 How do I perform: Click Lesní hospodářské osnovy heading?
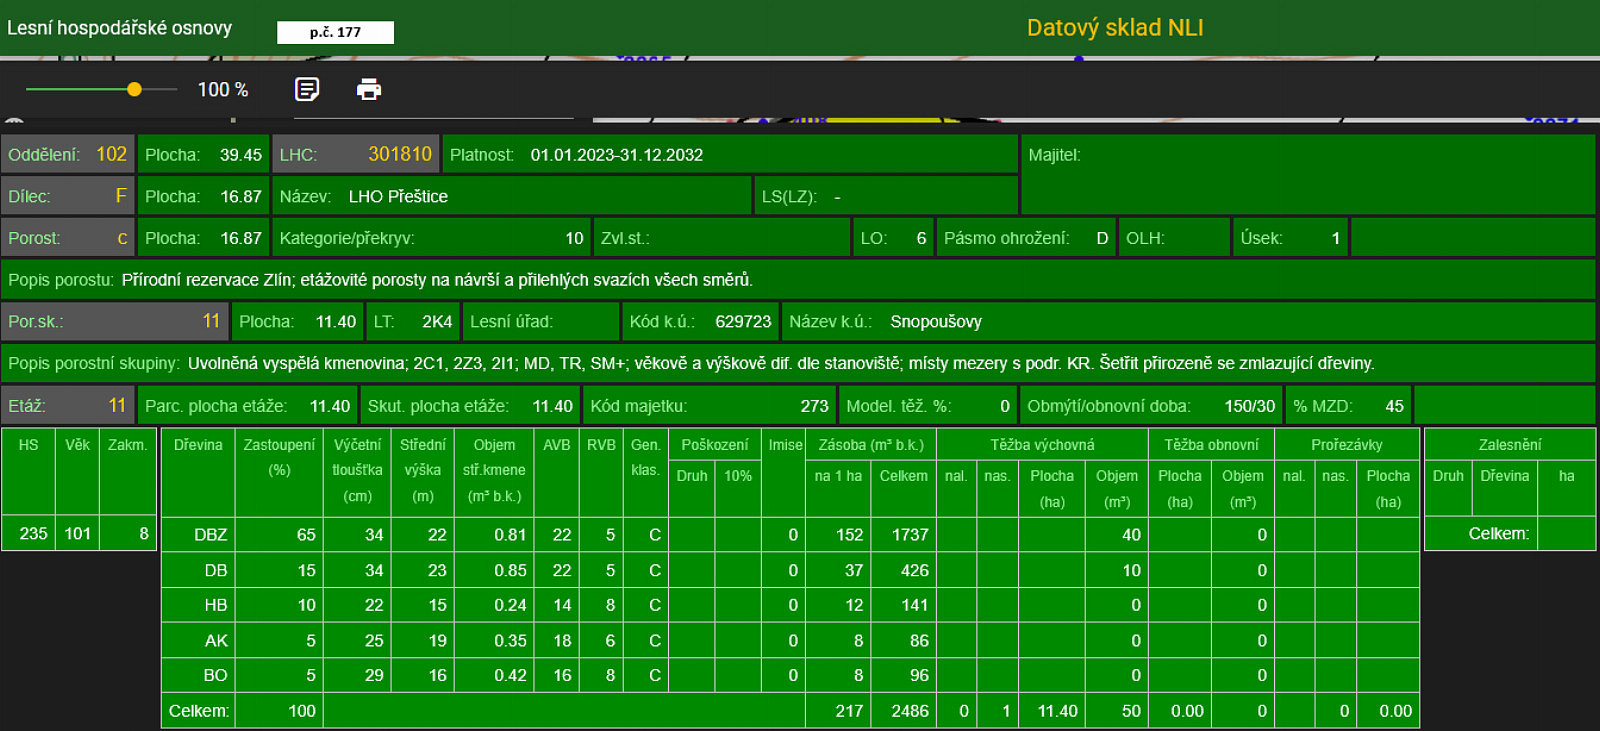point(119,28)
